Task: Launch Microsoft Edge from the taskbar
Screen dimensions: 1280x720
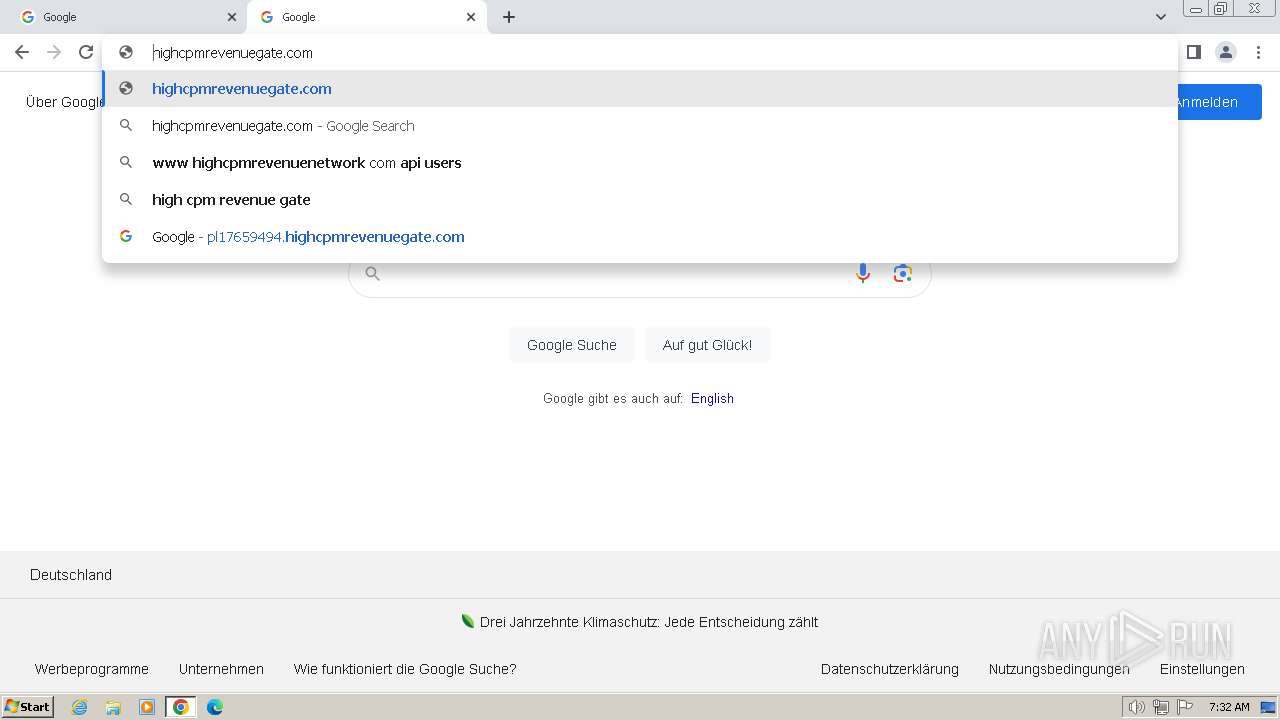Action: coord(215,707)
